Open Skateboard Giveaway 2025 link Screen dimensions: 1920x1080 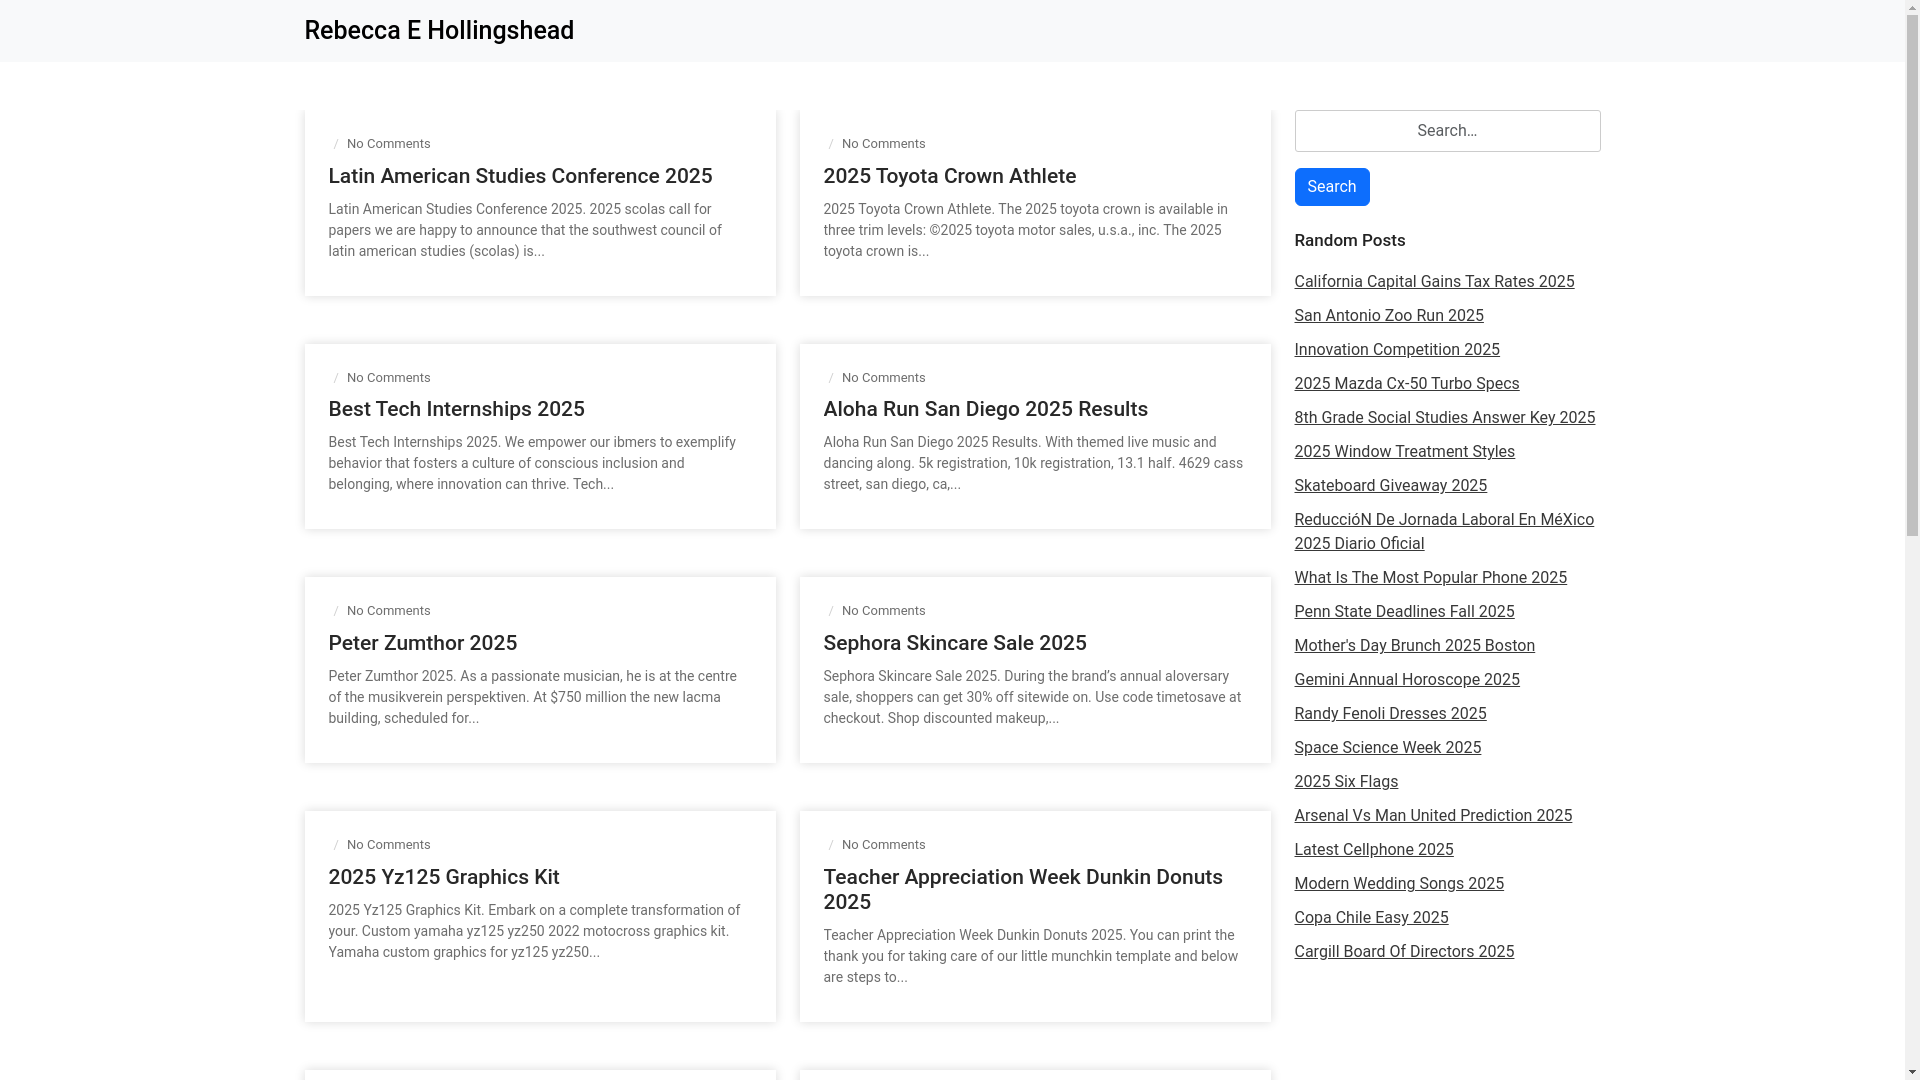click(x=1391, y=486)
